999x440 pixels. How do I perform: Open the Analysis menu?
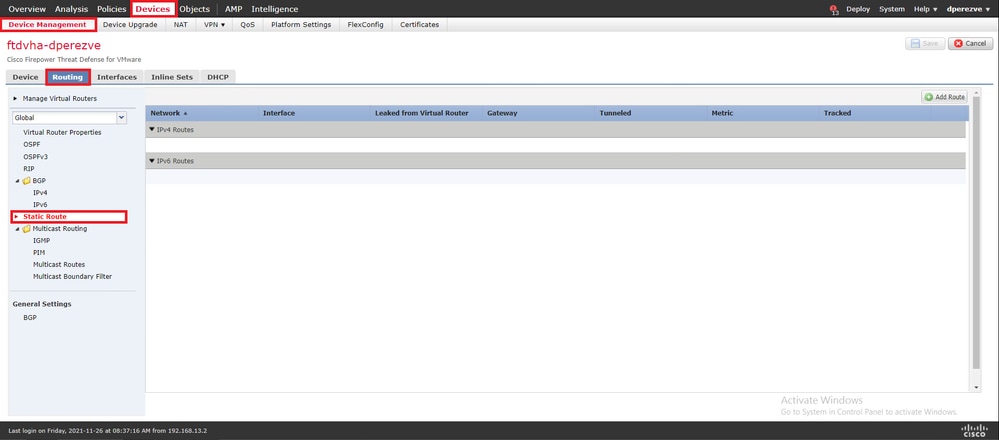71,9
